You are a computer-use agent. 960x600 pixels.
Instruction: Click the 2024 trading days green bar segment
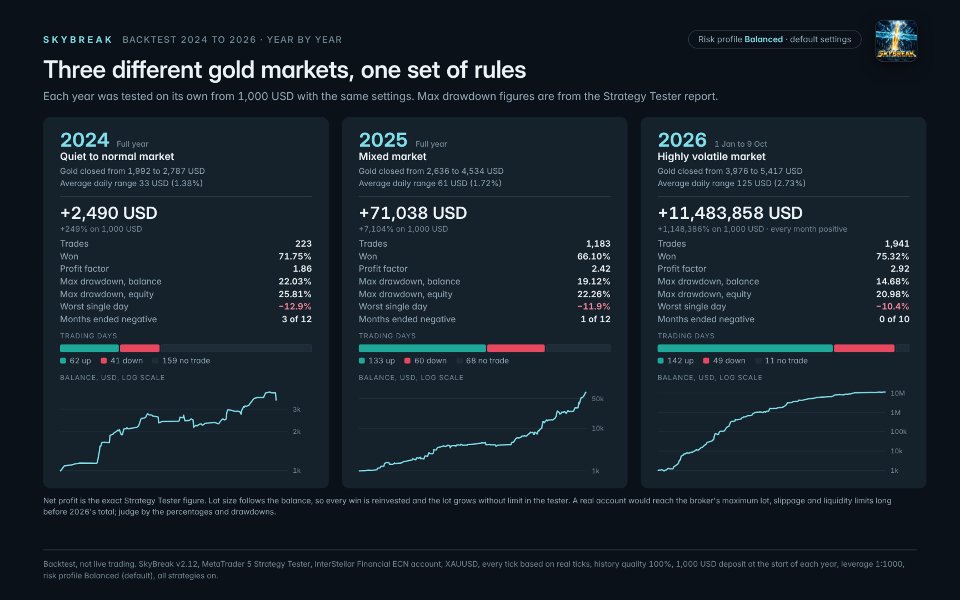click(89, 348)
